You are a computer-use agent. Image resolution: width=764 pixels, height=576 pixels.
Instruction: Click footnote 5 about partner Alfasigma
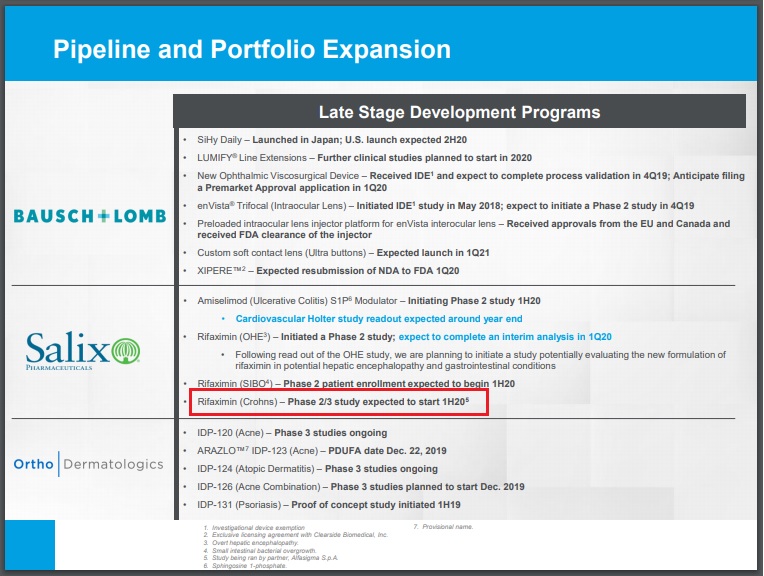point(270,558)
